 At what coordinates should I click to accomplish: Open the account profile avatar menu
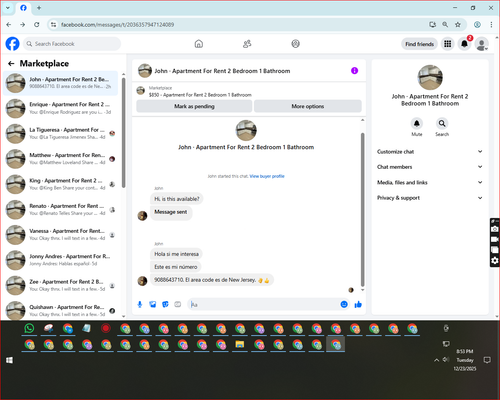[481, 44]
